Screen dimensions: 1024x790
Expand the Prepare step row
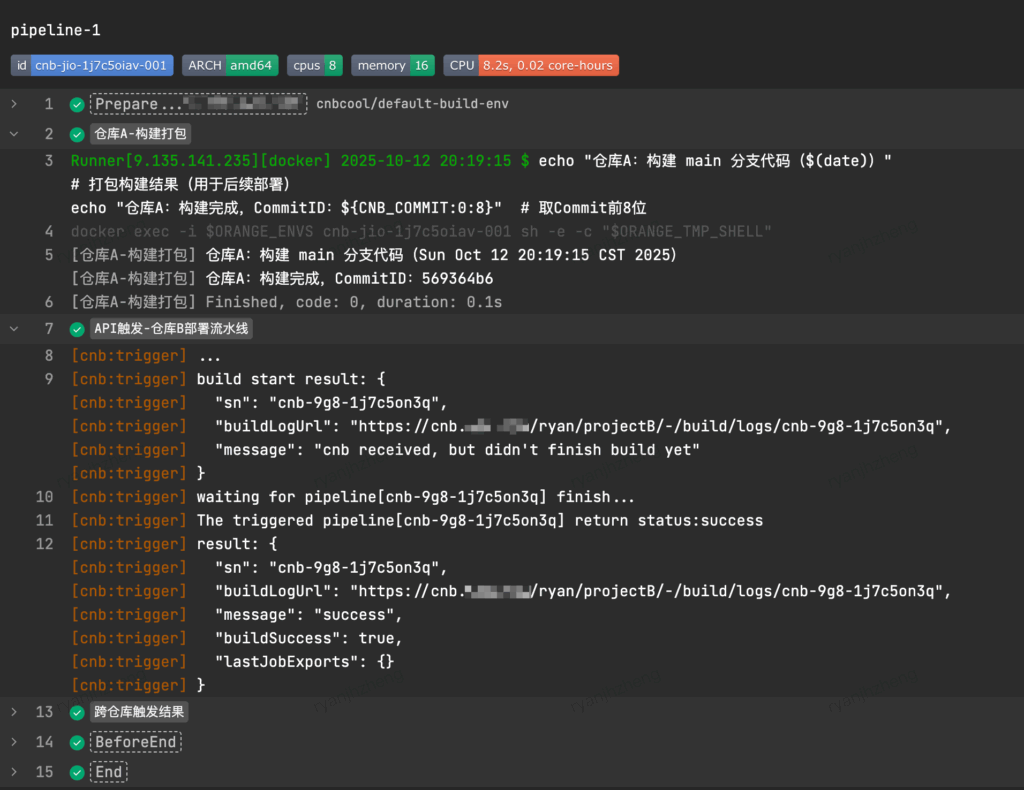click(x=14, y=104)
